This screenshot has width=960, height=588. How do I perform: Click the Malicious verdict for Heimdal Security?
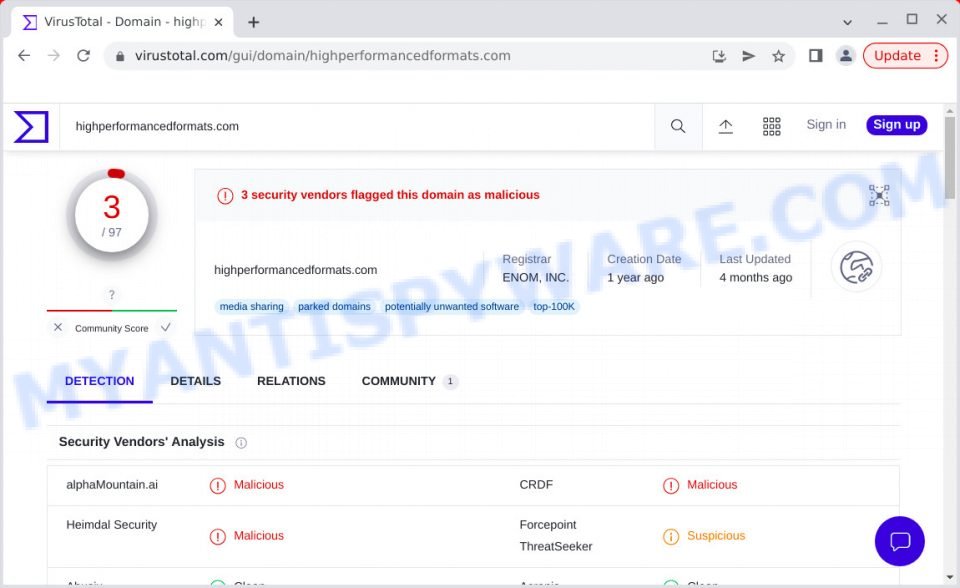[x=258, y=536]
